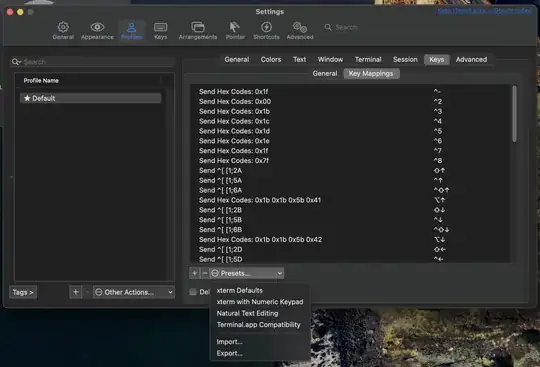This screenshot has height=367, width=540.
Task: Select the Send ^[ [1;6B row
Action: tap(351, 230)
